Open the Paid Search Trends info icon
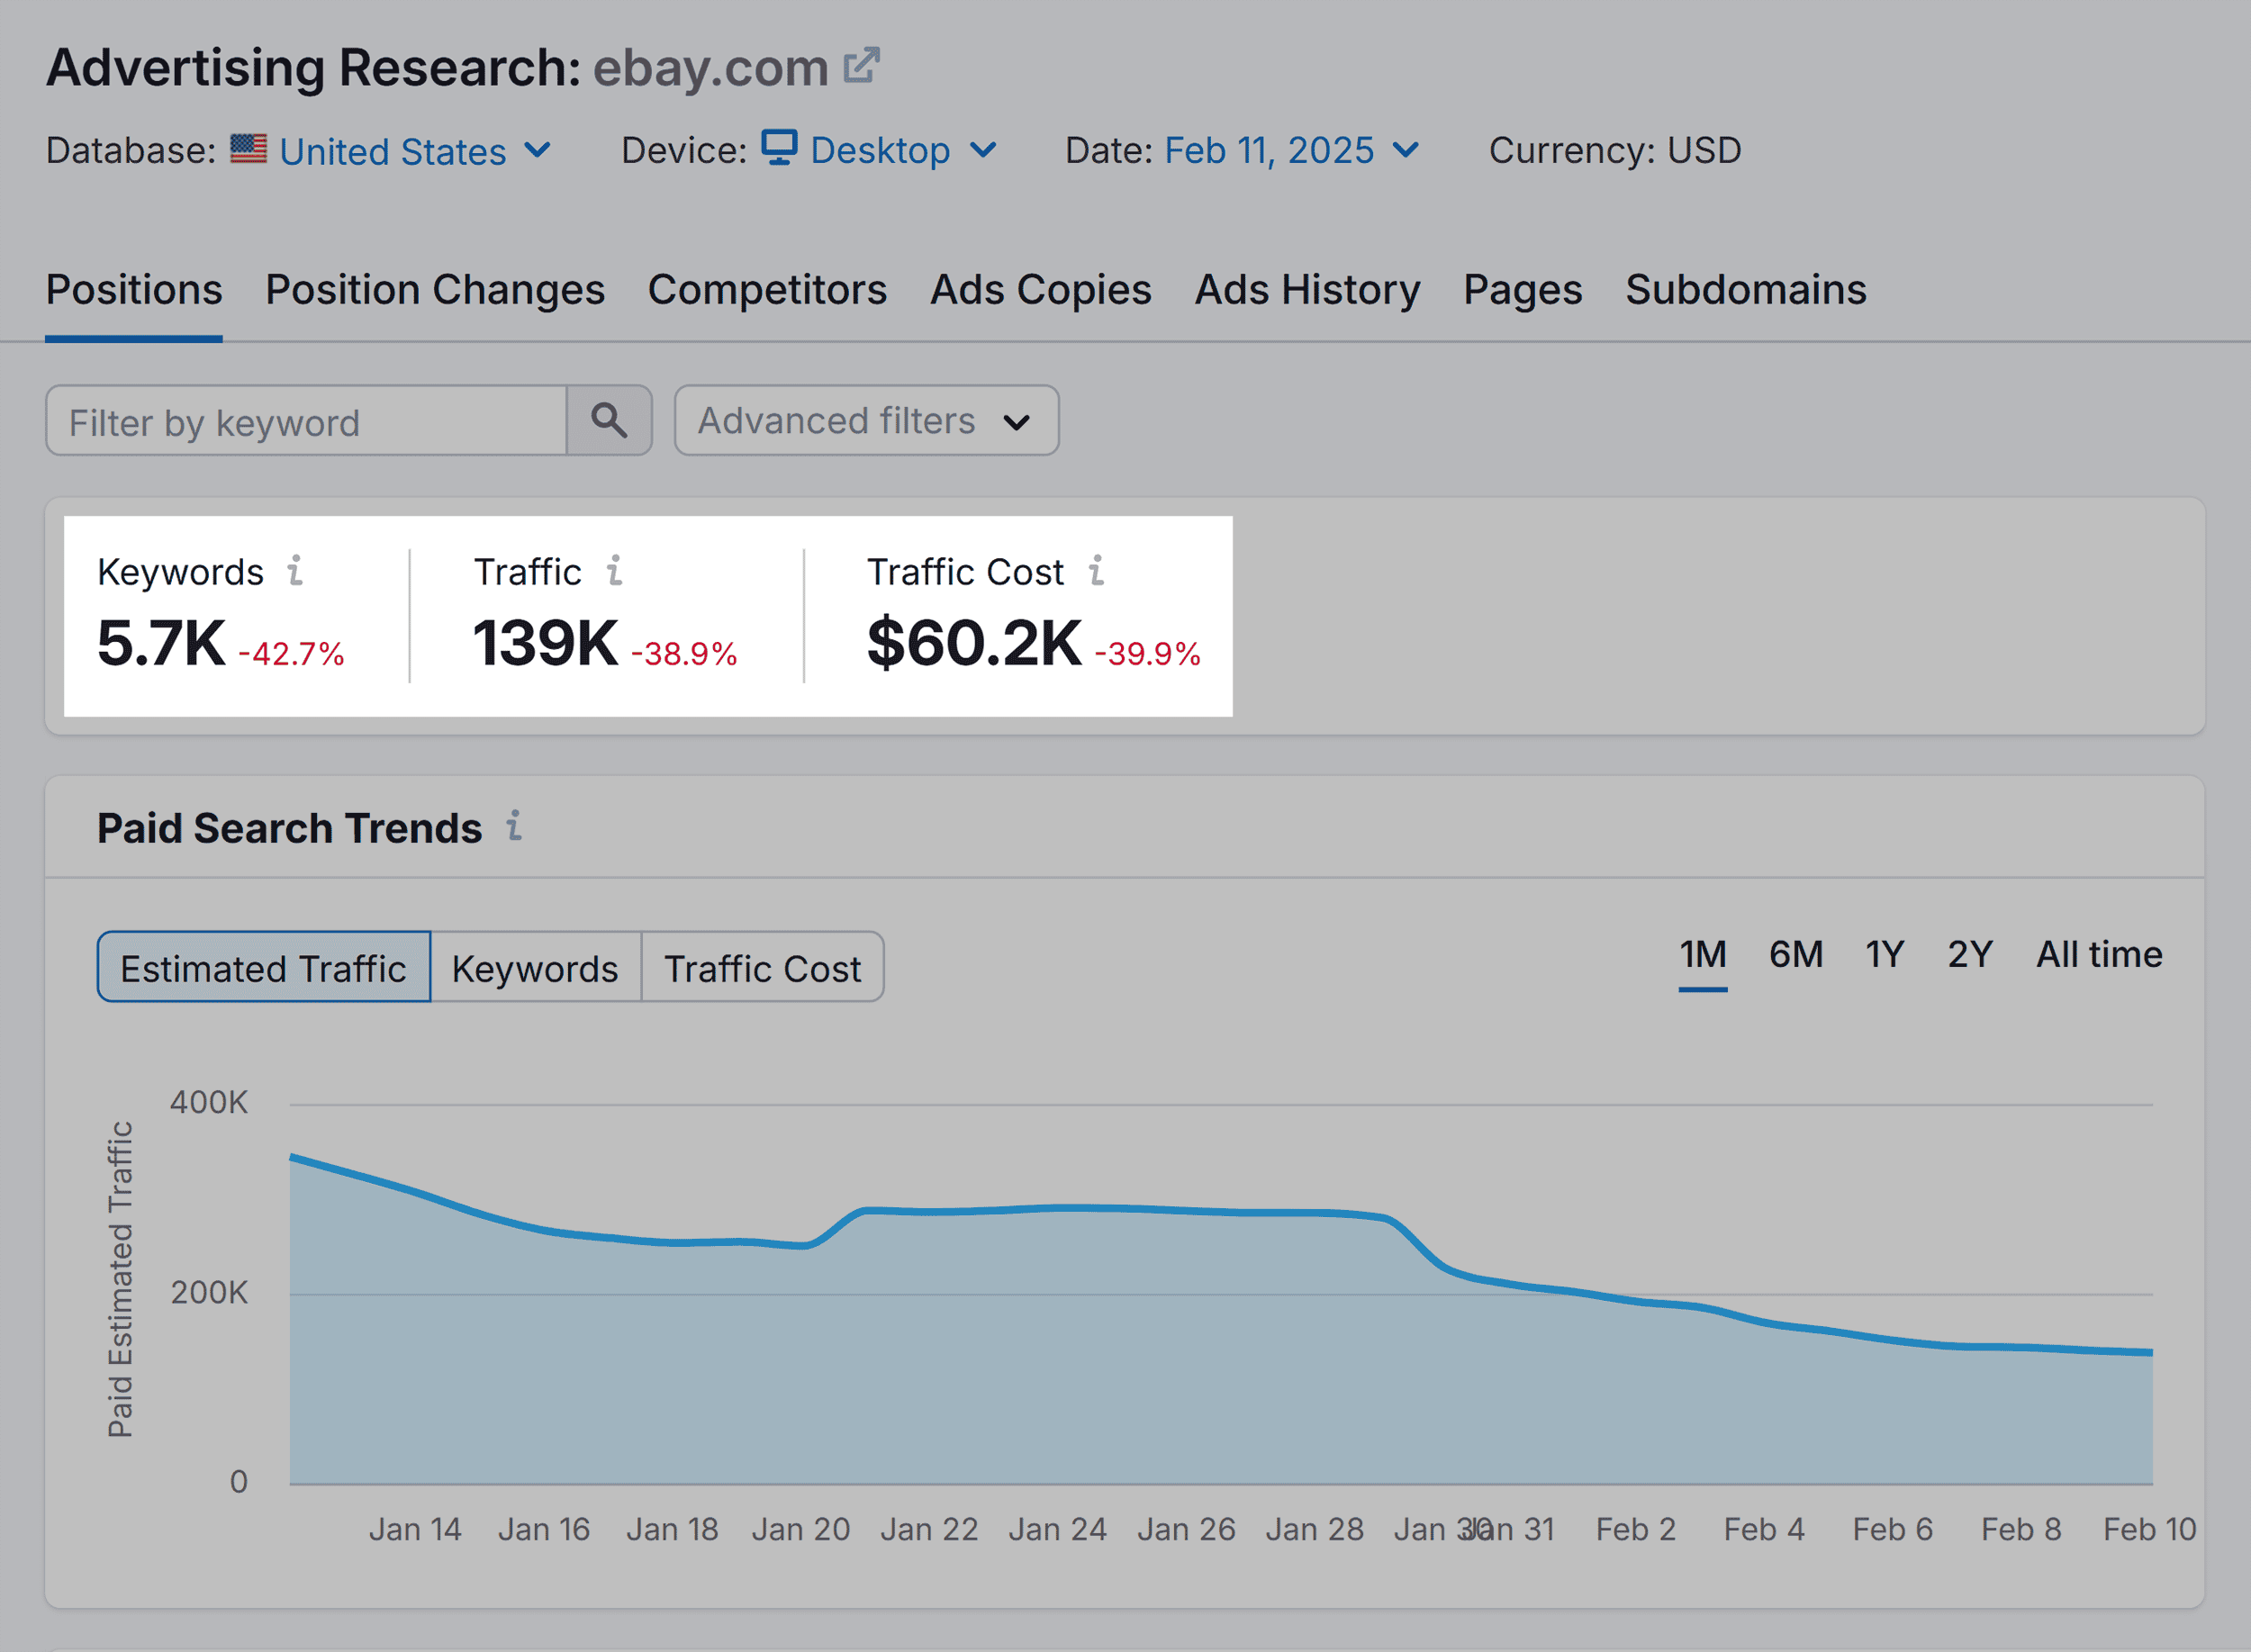The width and height of the screenshot is (2251, 1652). pos(515,827)
